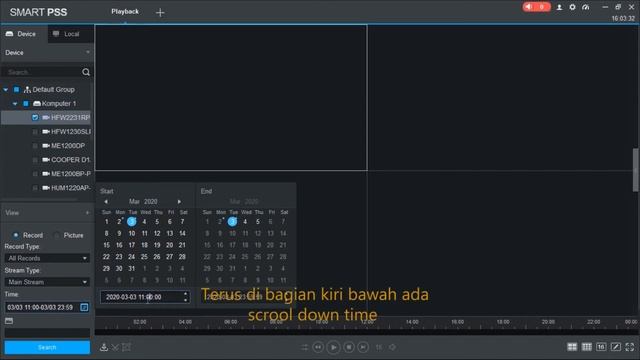Toggle the Default Group checkbox
The height and width of the screenshot is (360, 640).
(16, 89)
